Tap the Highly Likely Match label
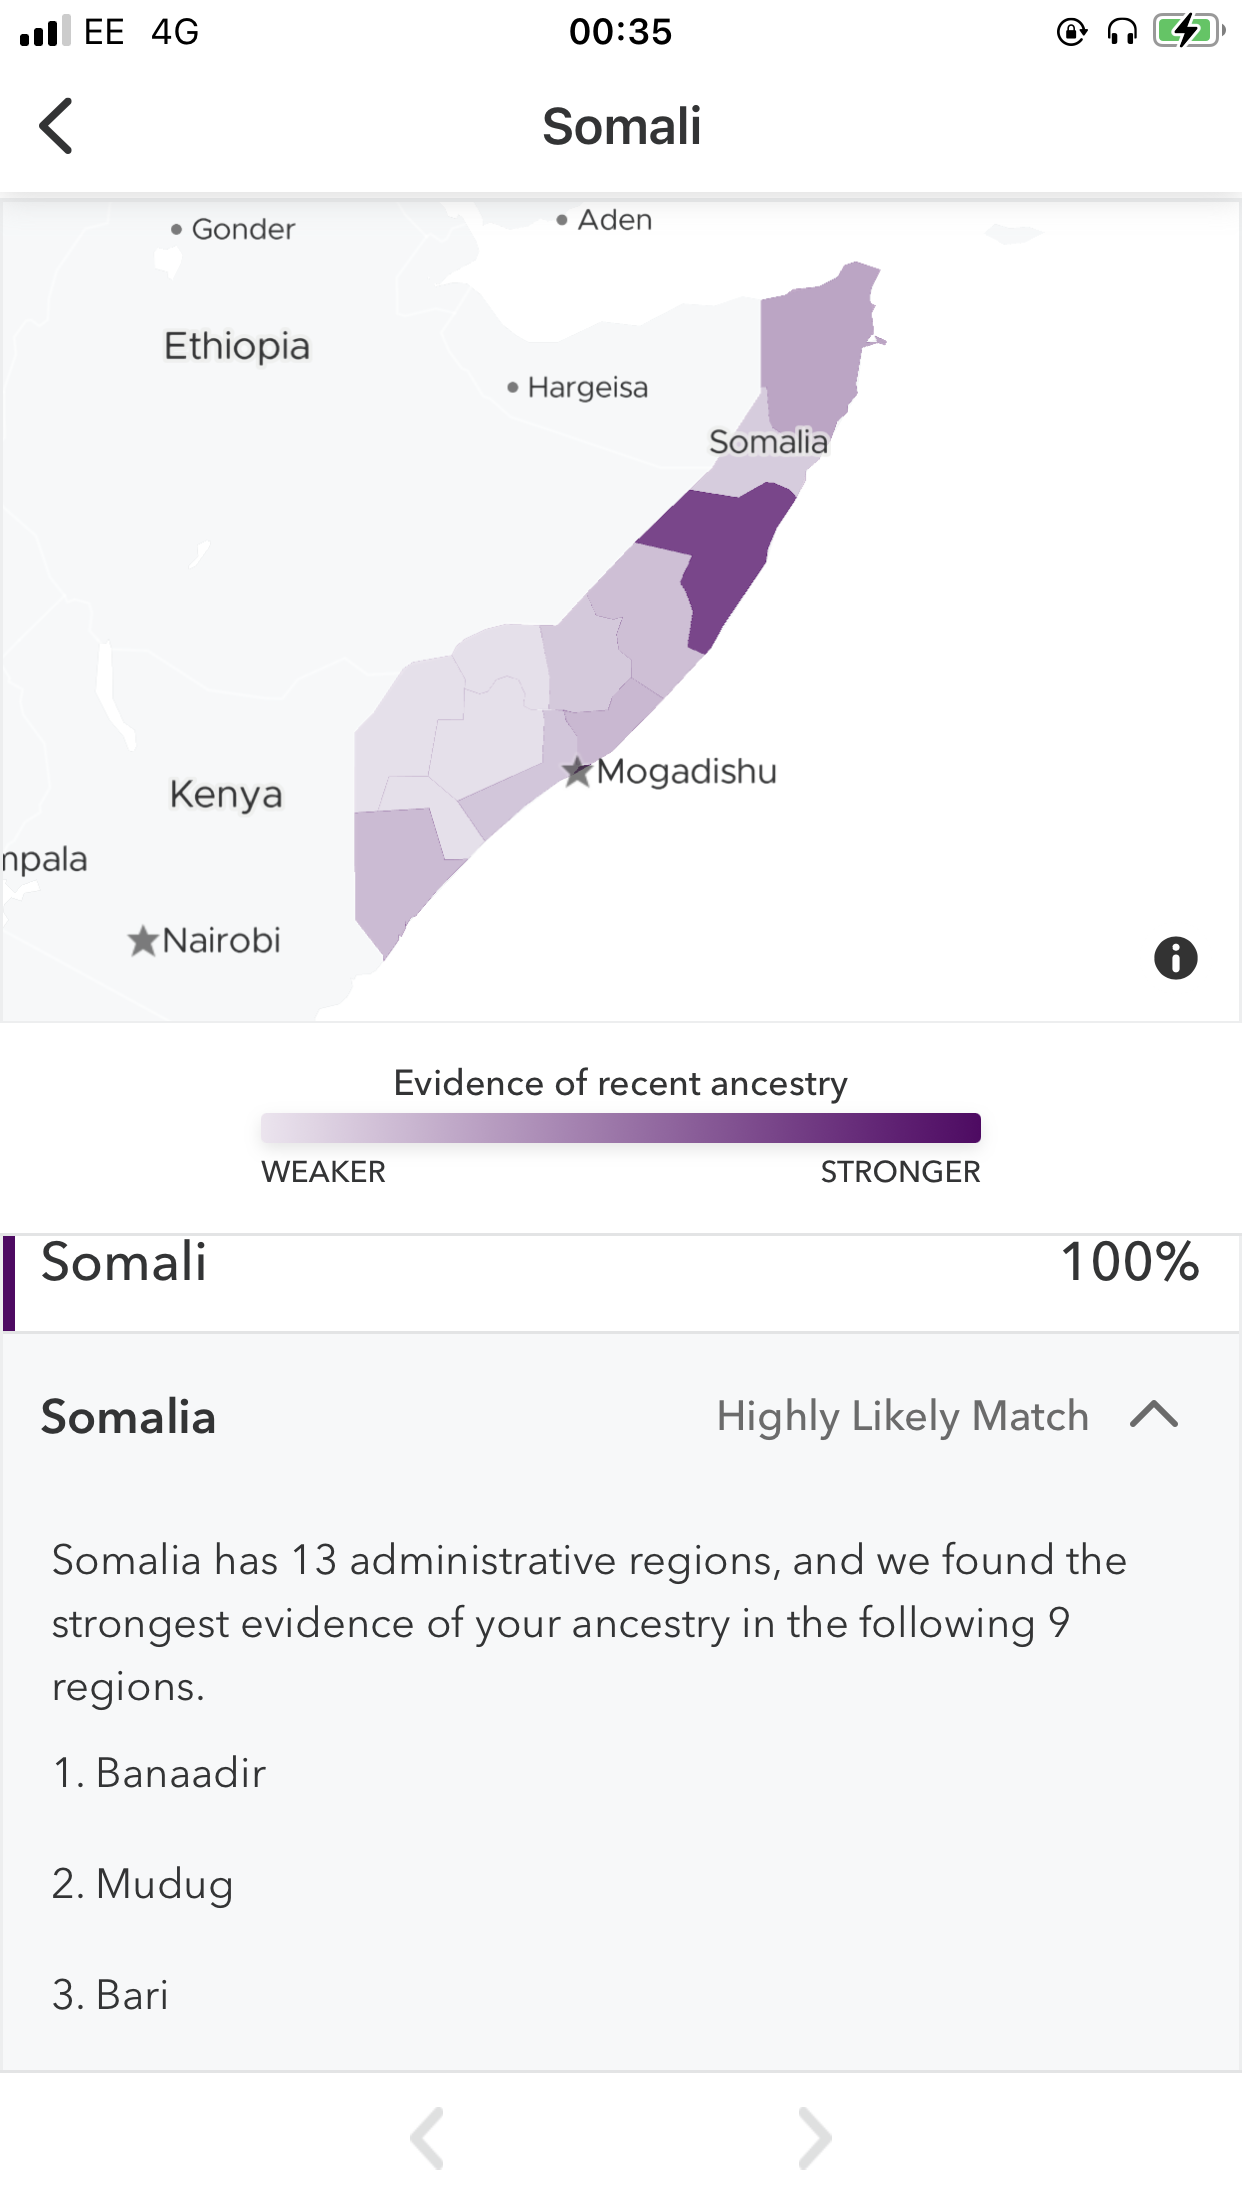 (902, 1416)
